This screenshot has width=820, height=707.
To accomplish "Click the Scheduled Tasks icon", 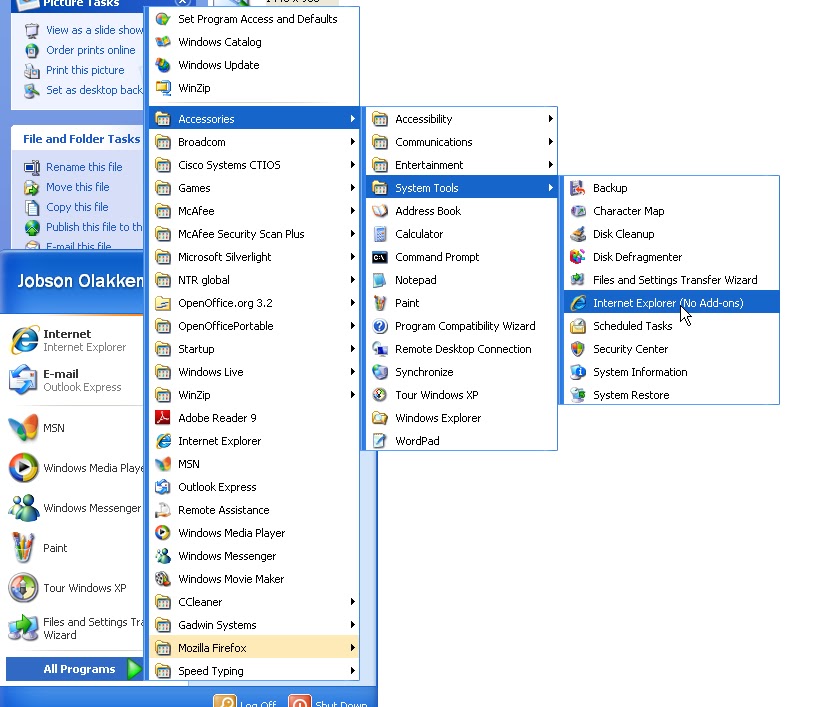I will [577, 326].
